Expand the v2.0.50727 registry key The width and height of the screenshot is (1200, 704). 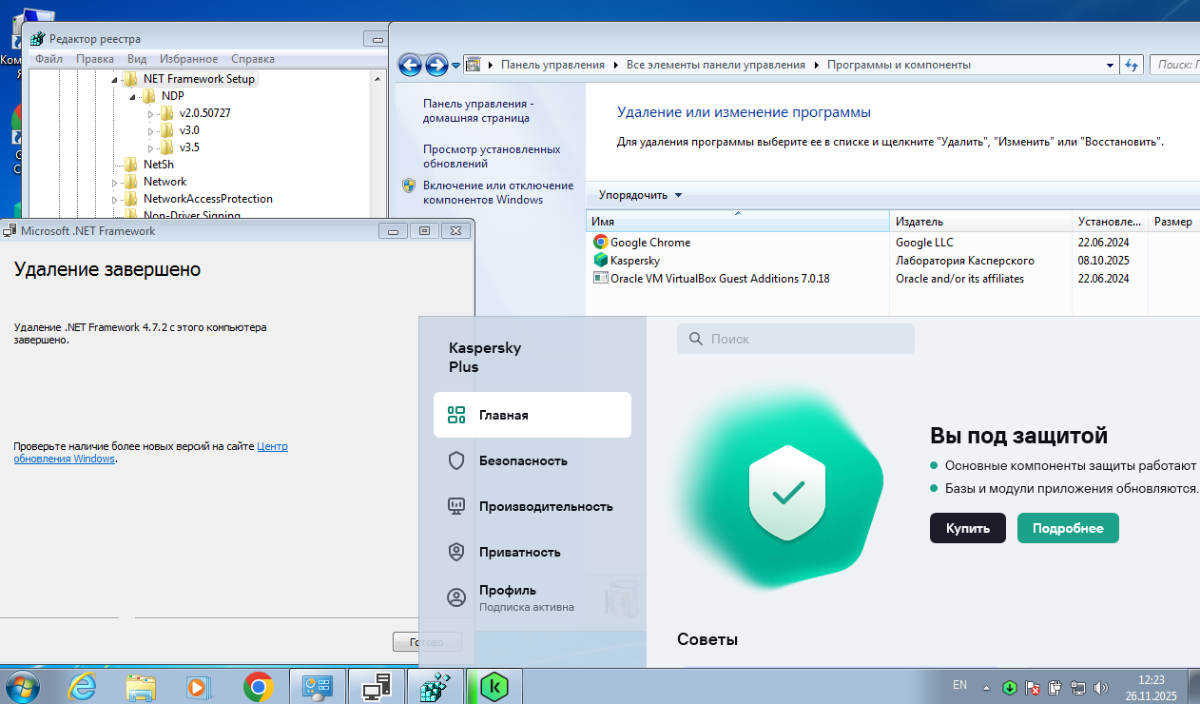tap(151, 113)
